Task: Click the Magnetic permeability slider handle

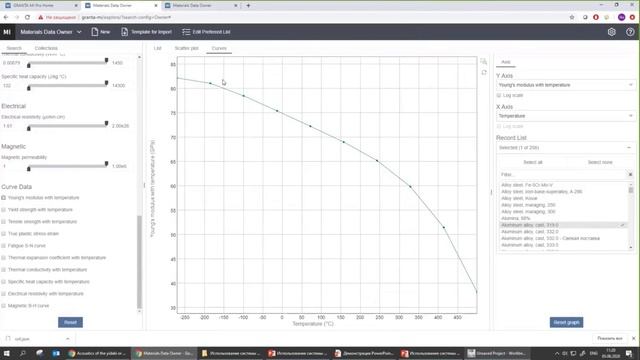Action: point(107,164)
